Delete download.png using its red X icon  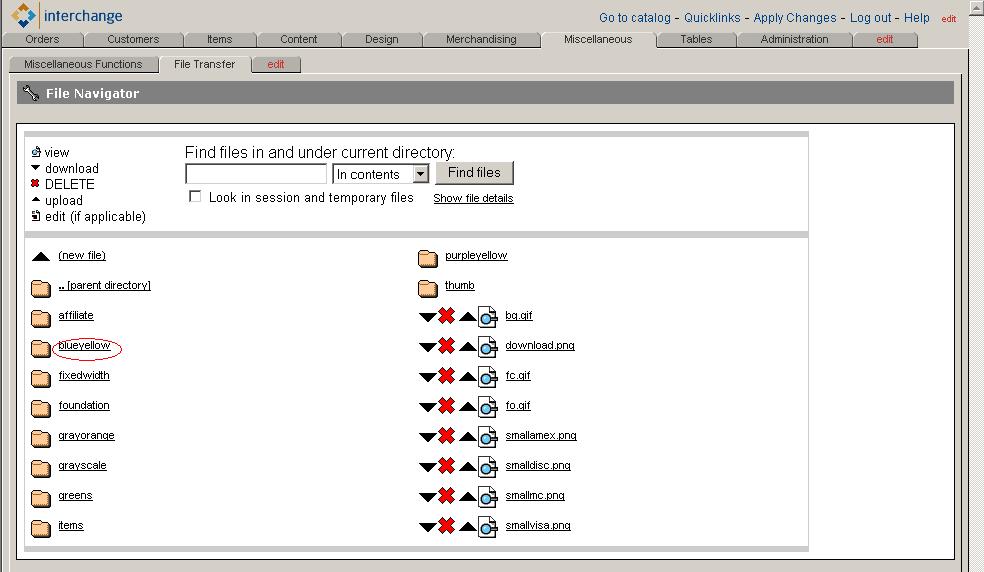(446, 345)
